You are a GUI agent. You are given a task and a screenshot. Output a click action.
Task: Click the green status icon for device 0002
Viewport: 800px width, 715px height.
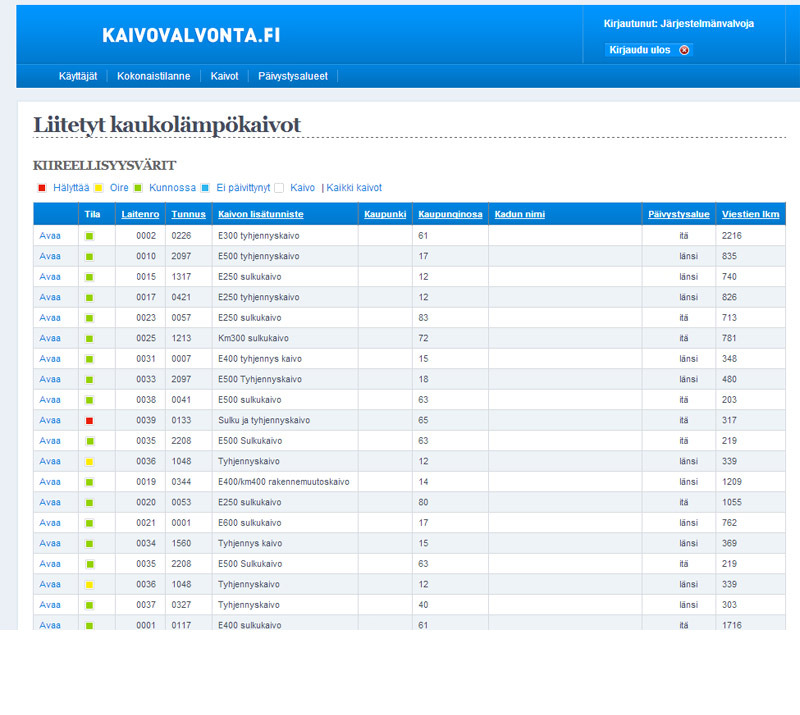pos(89,236)
